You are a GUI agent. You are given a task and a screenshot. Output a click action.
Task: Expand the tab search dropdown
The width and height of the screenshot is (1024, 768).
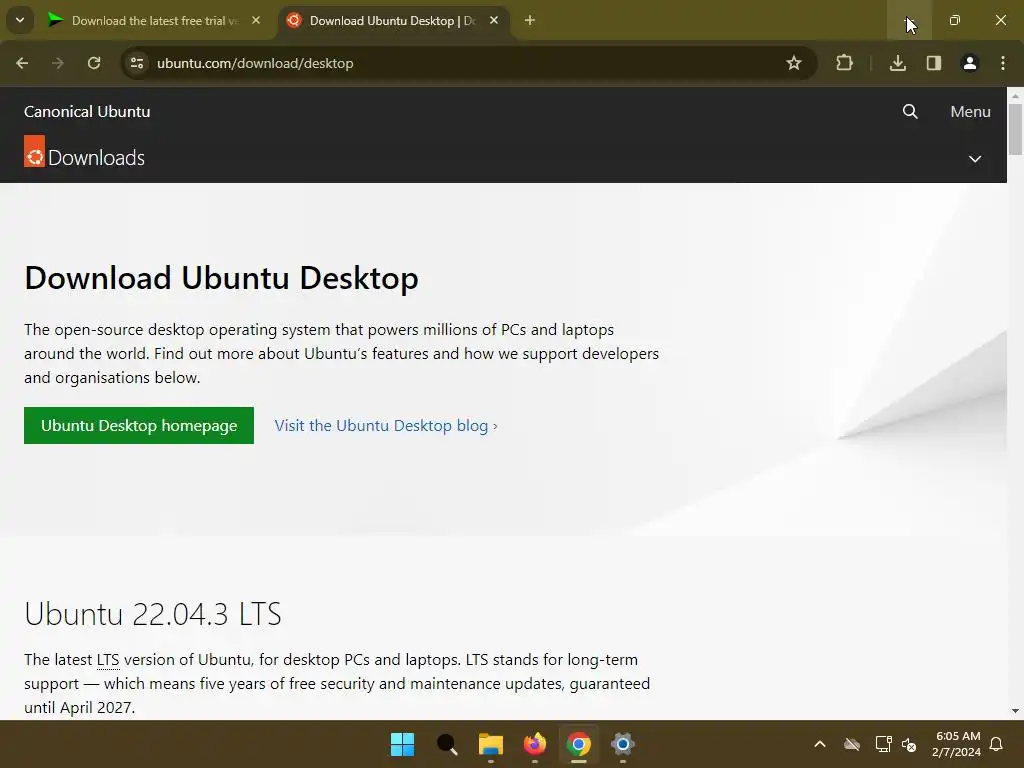pyautogui.click(x=20, y=20)
